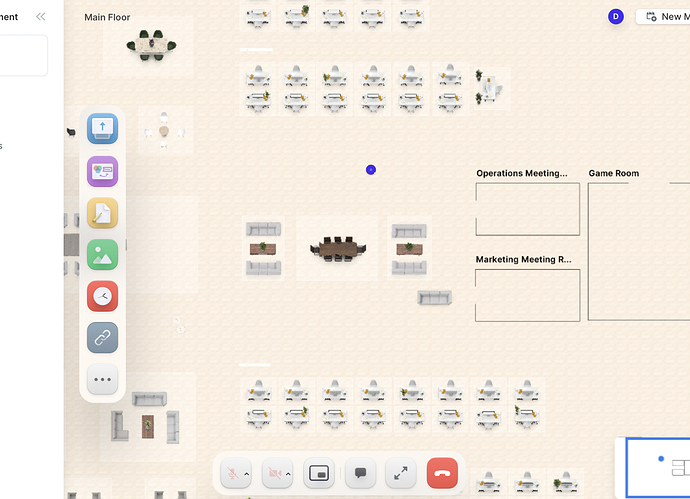The height and width of the screenshot is (499, 690).
Task: Unmute the microphone
Action: coord(232,473)
